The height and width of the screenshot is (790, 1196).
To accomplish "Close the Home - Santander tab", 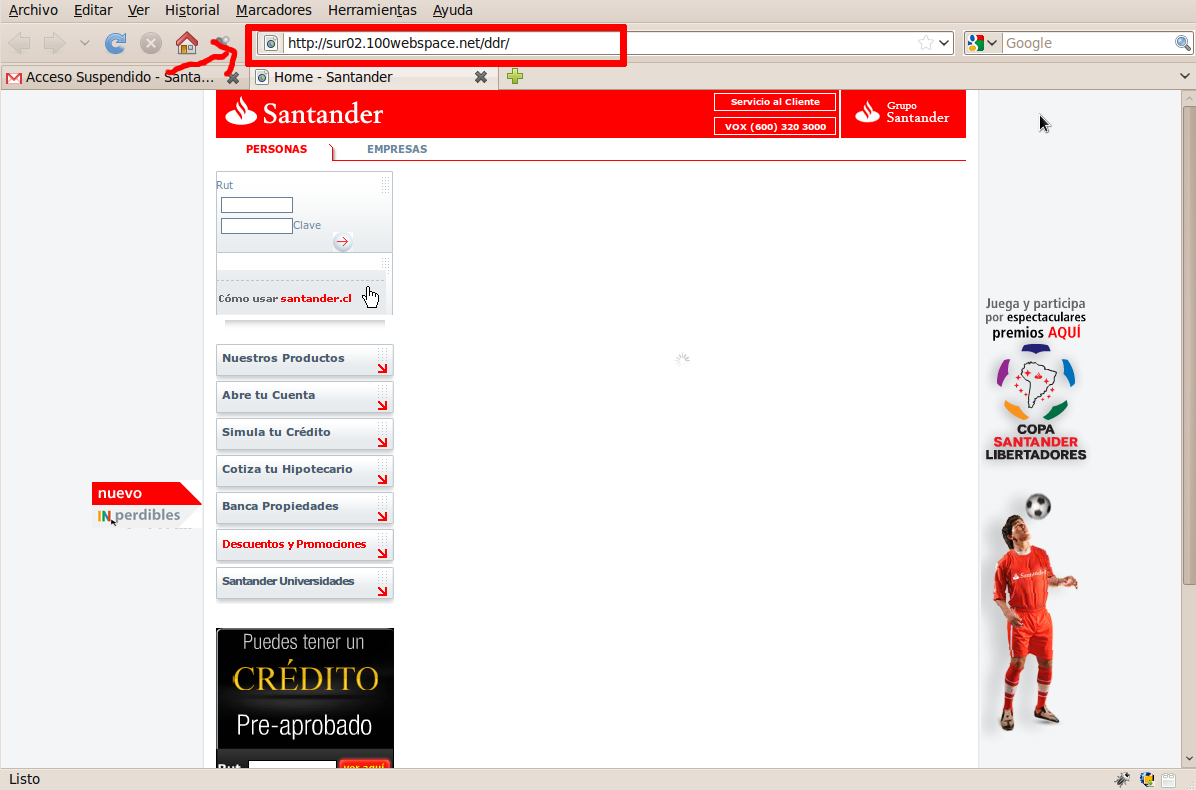I will pyautogui.click(x=481, y=77).
